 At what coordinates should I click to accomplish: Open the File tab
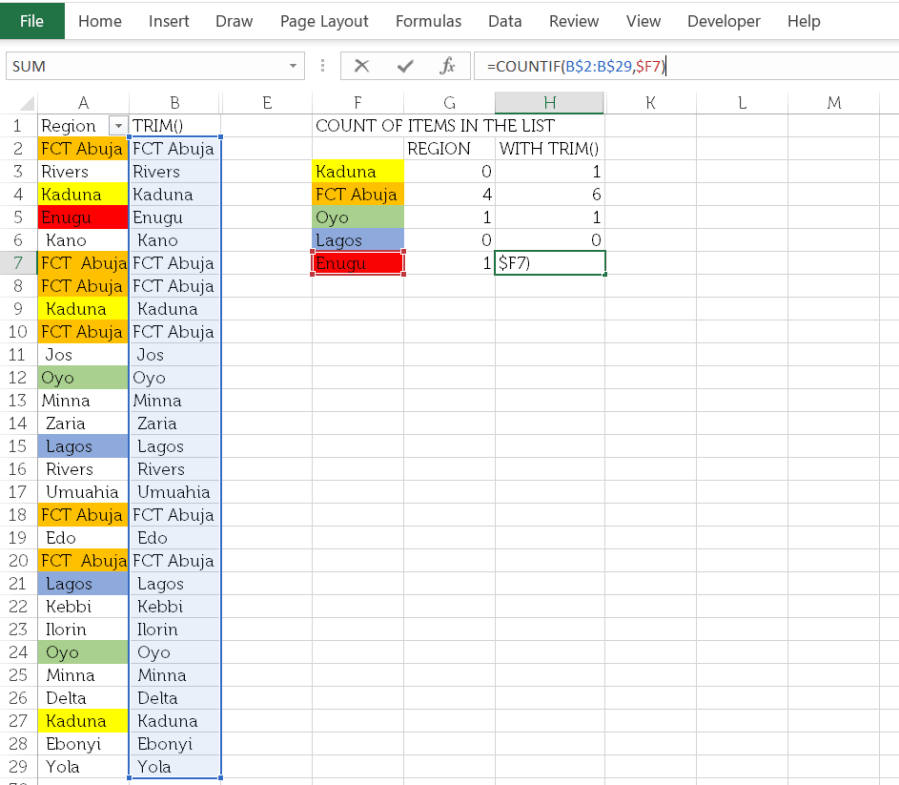pos(32,21)
